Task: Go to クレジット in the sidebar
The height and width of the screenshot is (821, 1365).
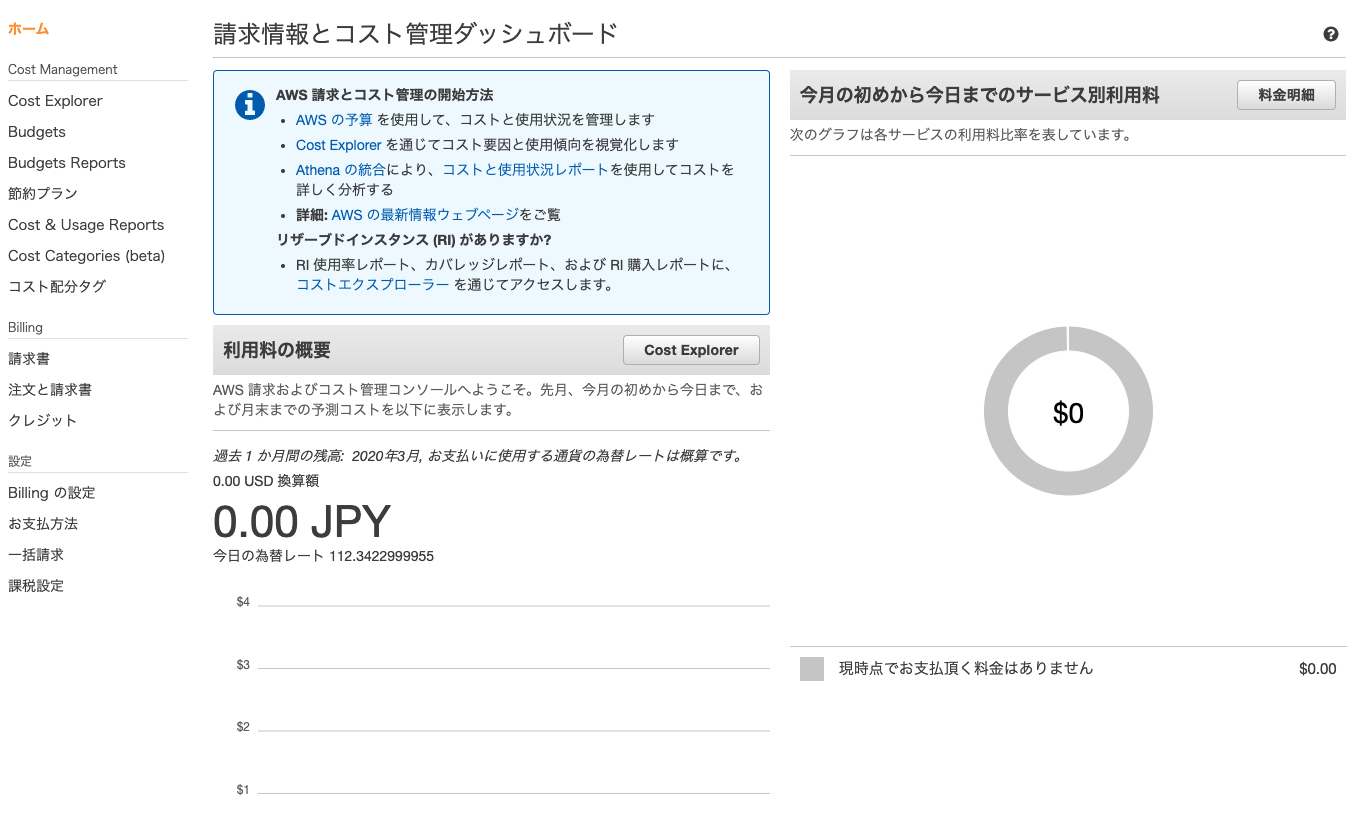Action: 43,421
